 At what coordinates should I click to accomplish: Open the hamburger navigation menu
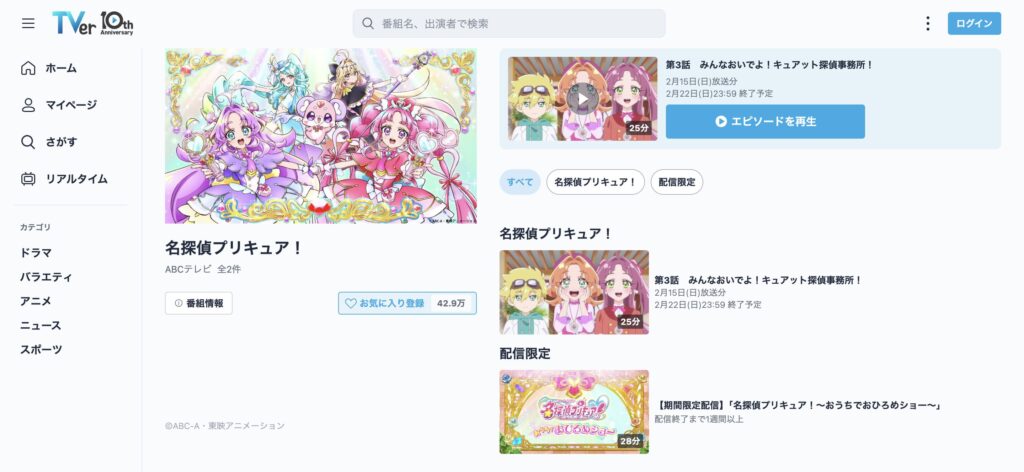coord(28,24)
